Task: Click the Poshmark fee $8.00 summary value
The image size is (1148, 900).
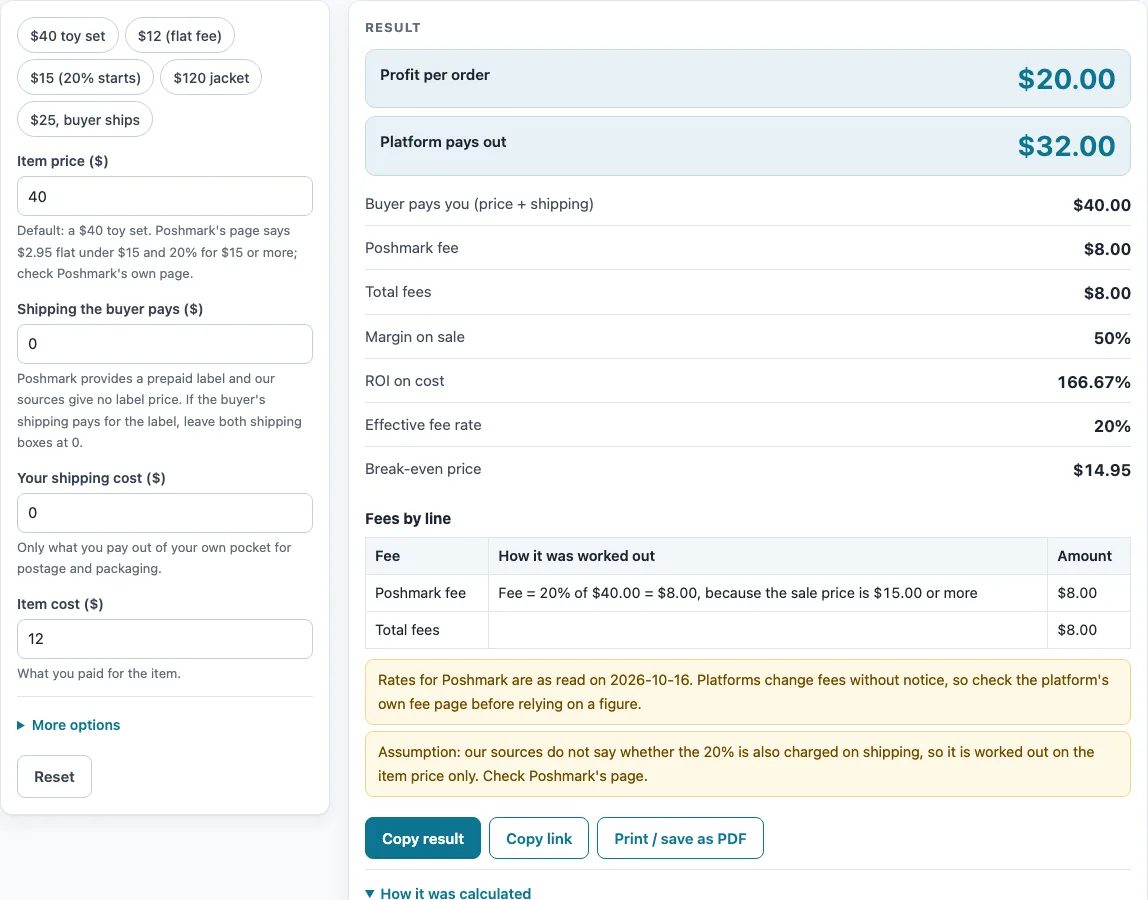Action: 1107,249
